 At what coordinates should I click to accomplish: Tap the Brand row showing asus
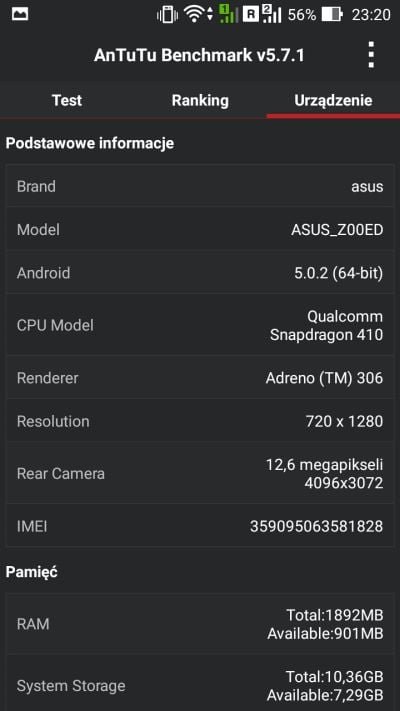(x=200, y=186)
